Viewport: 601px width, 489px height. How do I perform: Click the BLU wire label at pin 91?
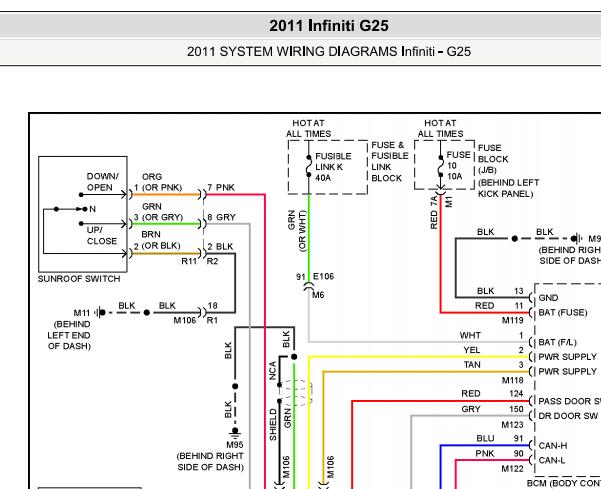click(x=485, y=438)
